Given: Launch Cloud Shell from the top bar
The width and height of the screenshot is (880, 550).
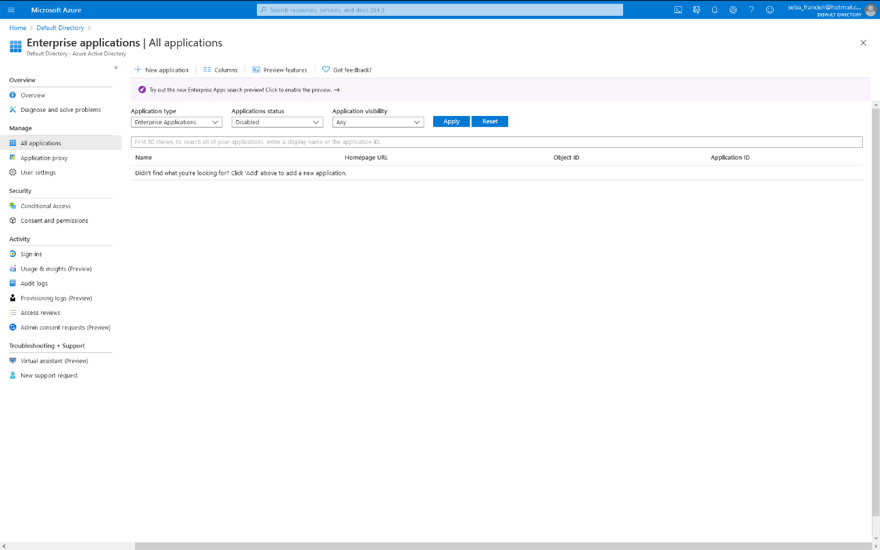Looking at the screenshot, I should click(678, 10).
